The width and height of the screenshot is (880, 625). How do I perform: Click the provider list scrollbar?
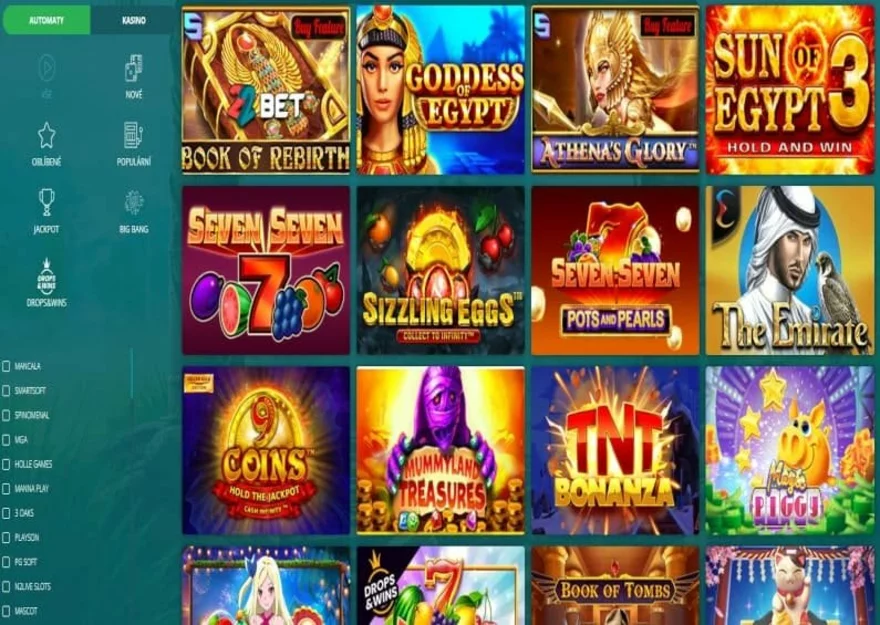coord(132,373)
